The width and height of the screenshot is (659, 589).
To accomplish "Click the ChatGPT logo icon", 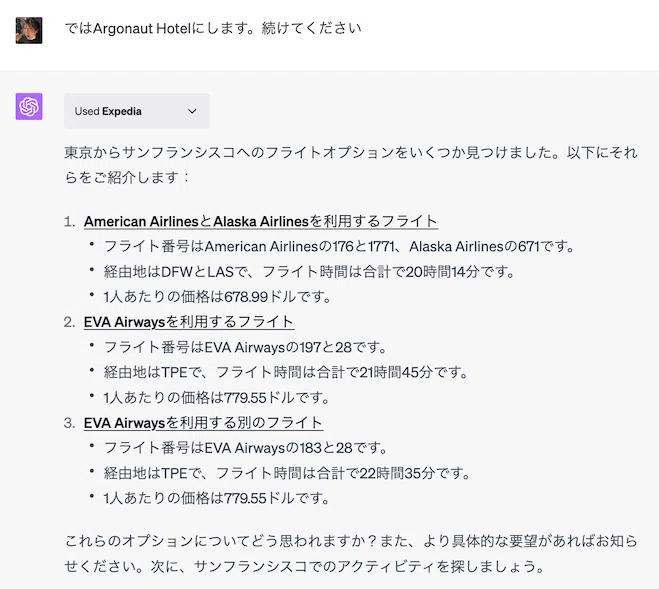I will point(29,106).
